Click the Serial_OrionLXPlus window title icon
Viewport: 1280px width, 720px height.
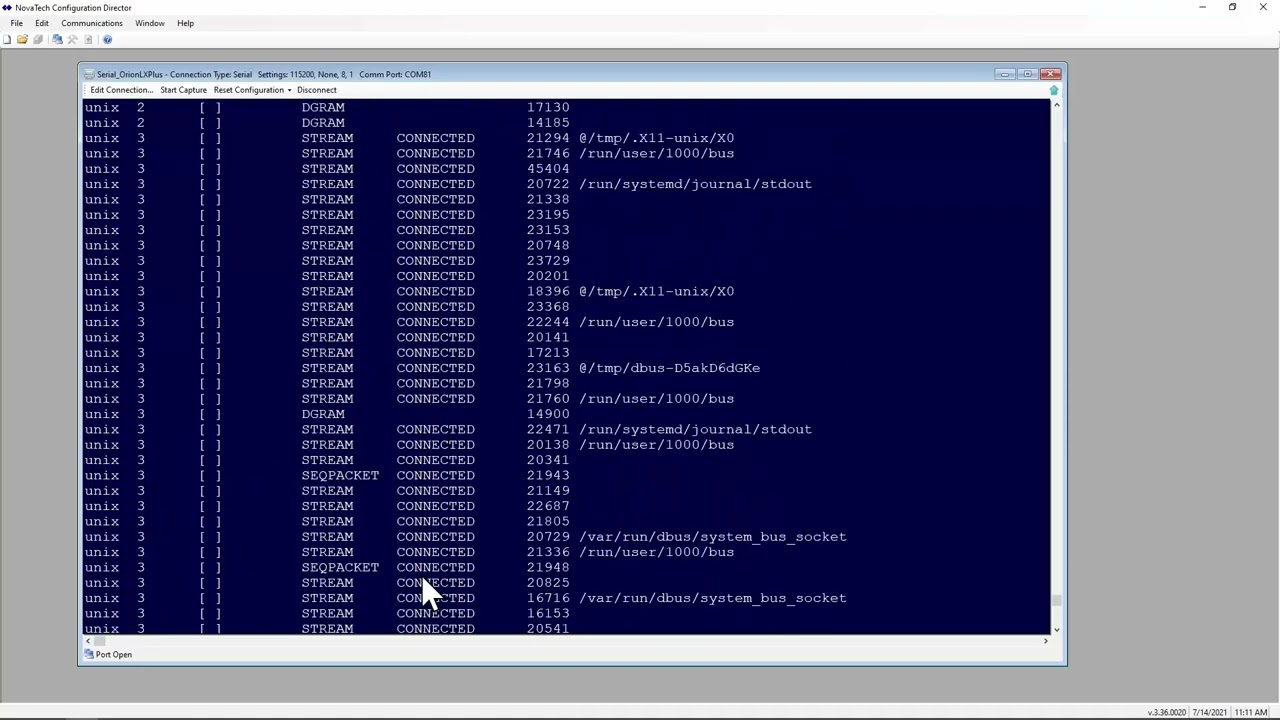tap(89, 74)
